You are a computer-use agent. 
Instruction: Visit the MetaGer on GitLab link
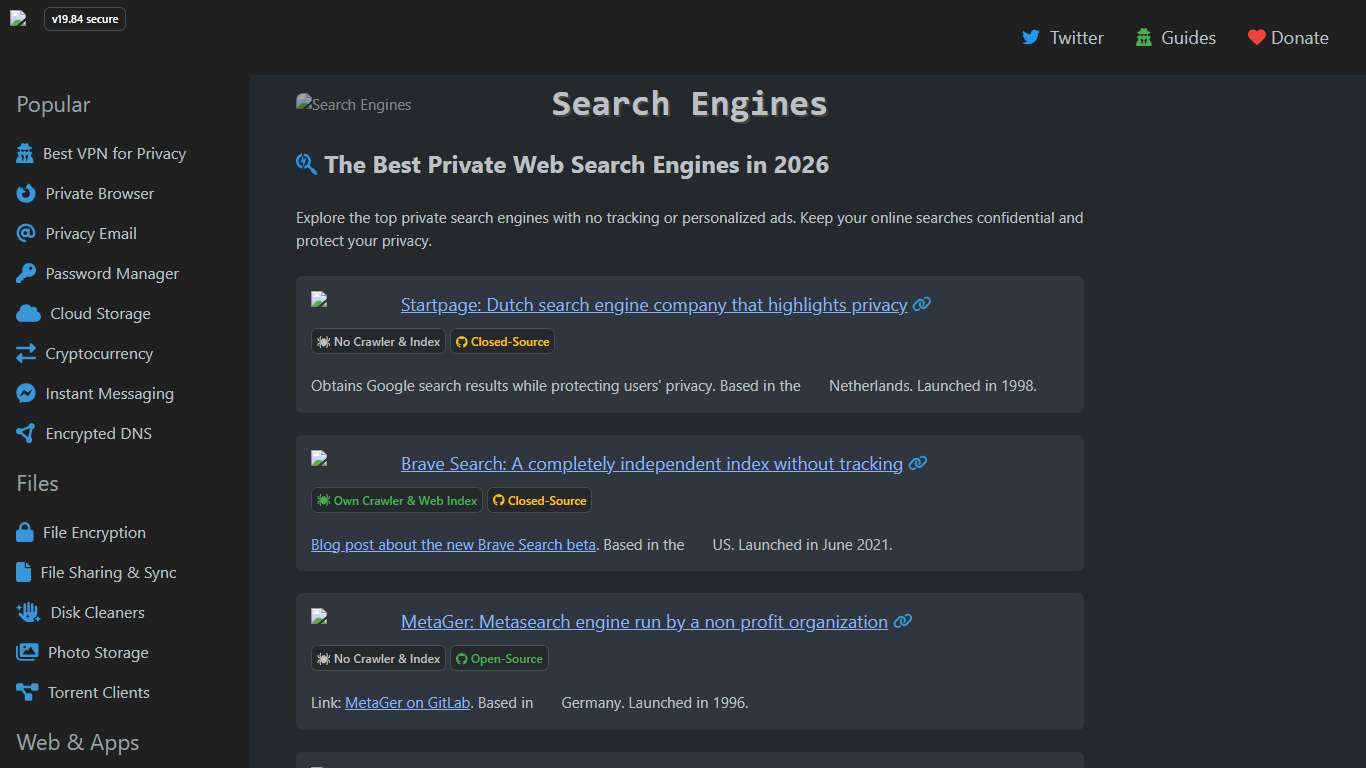tap(406, 702)
